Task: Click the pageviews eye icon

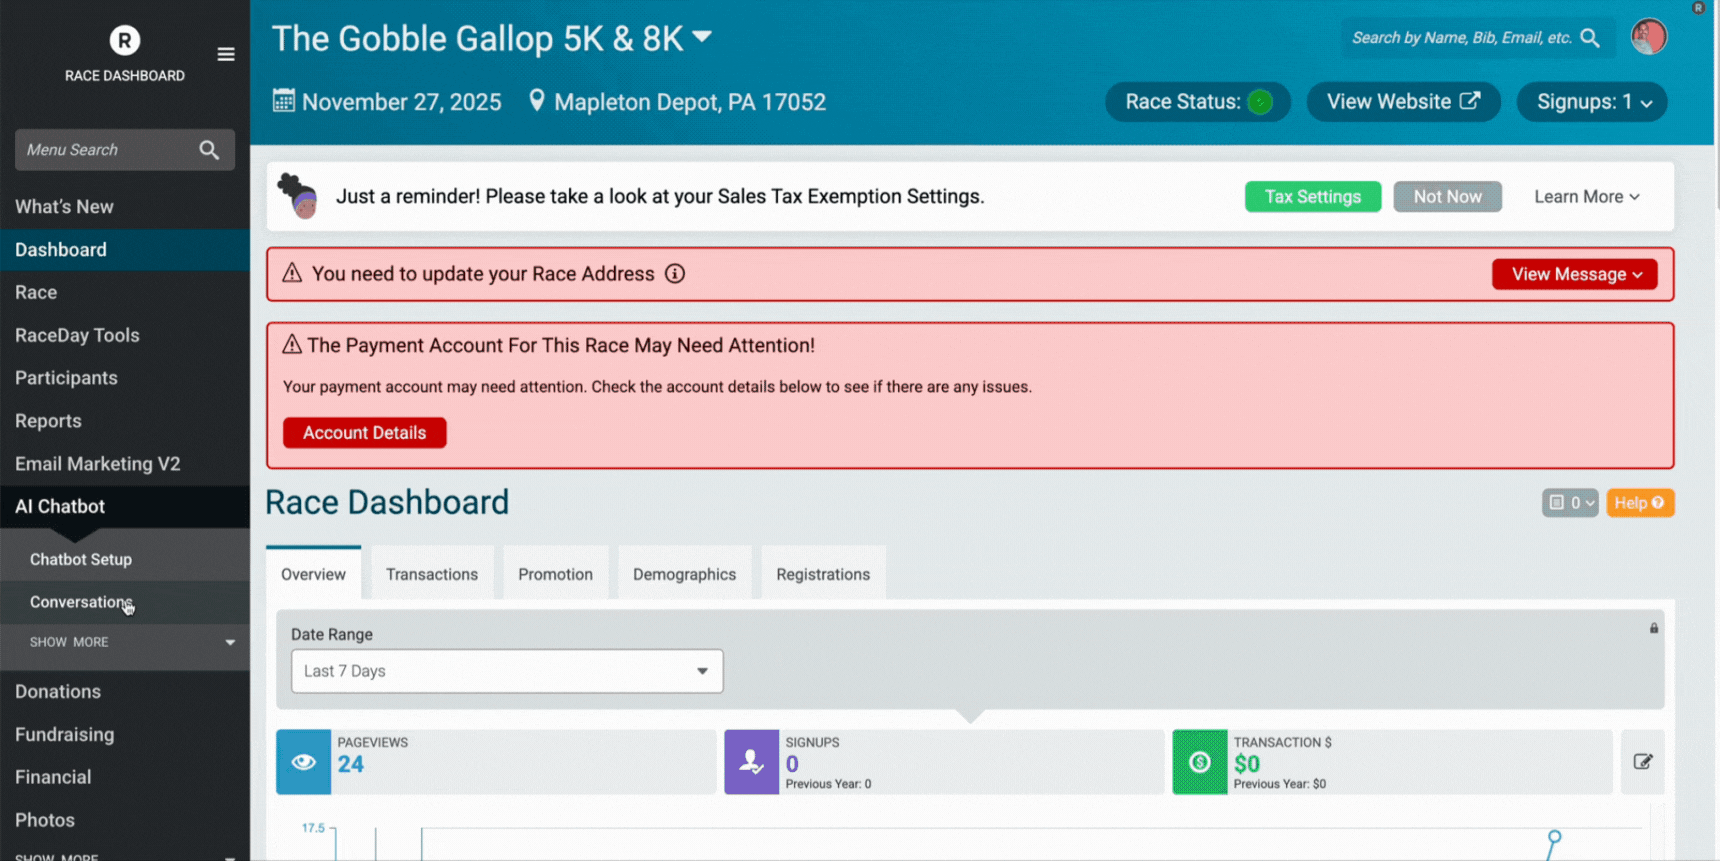Action: [x=303, y=762]
